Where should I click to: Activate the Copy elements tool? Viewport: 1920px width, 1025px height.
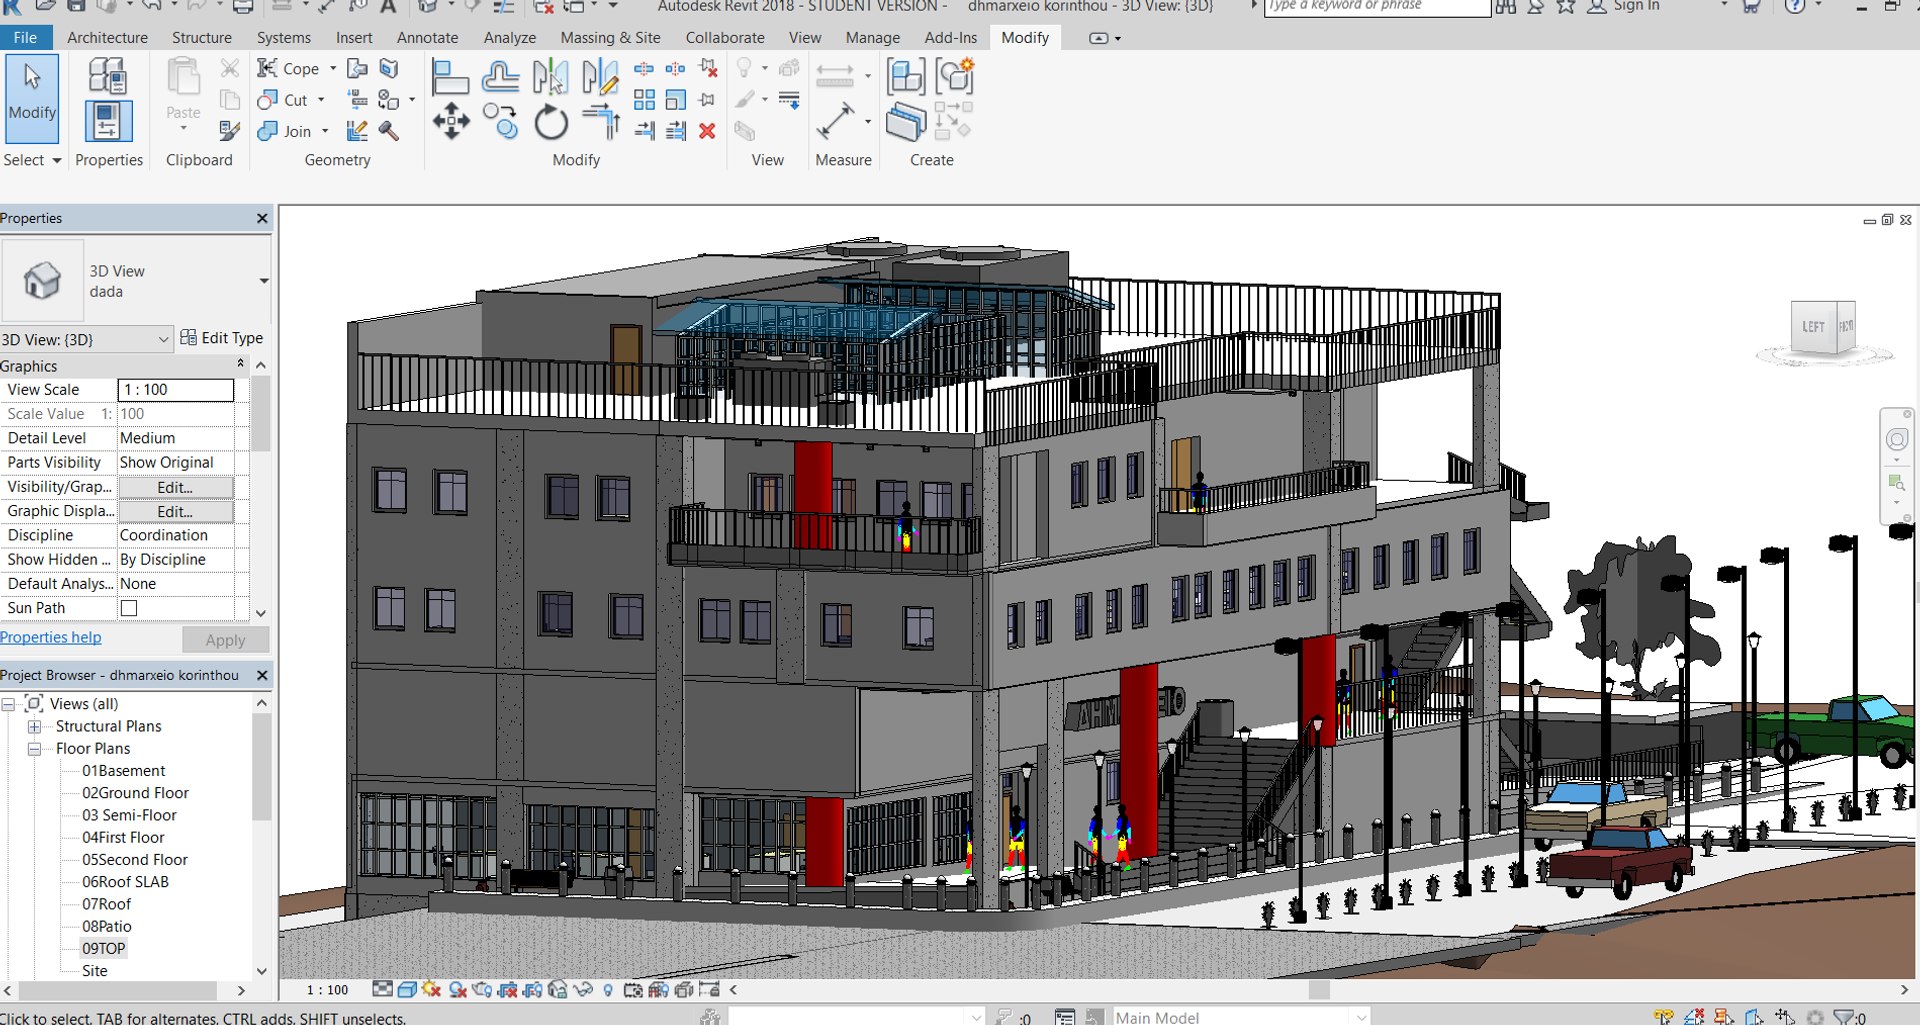tap(500, 122)
